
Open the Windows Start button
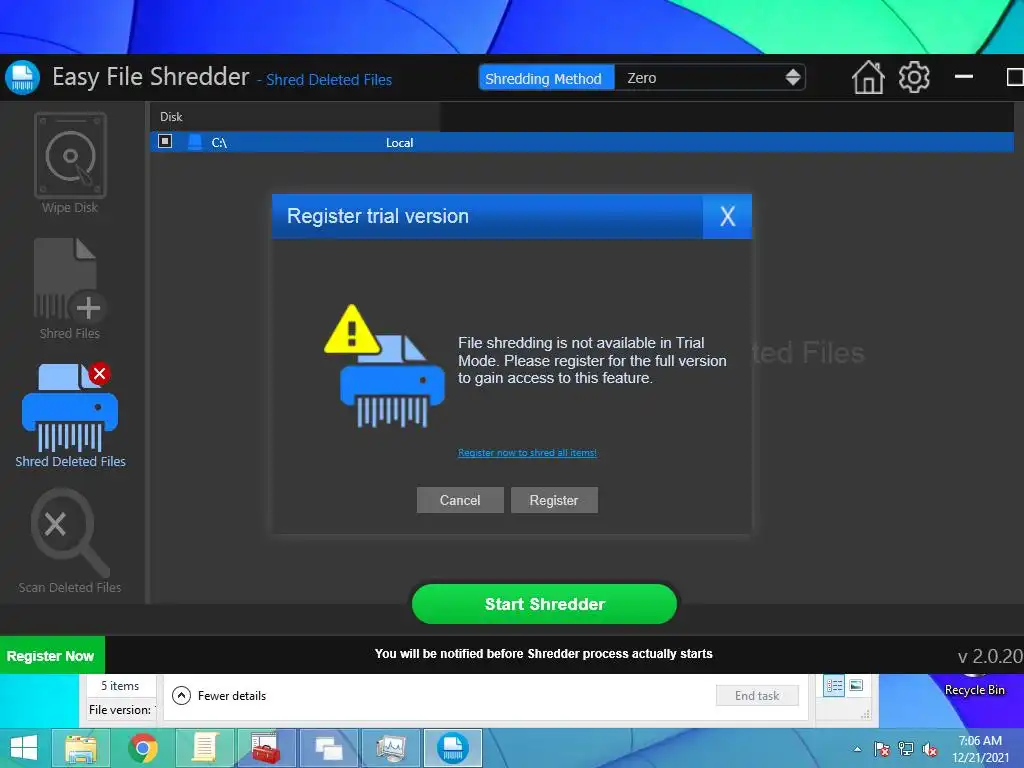point(24,748)
